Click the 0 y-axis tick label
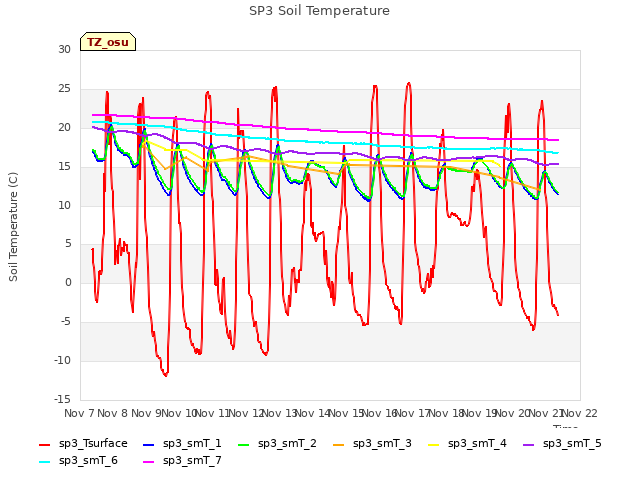Image resolution: width=640 pixels, height=480 pixels. point(68,283)
